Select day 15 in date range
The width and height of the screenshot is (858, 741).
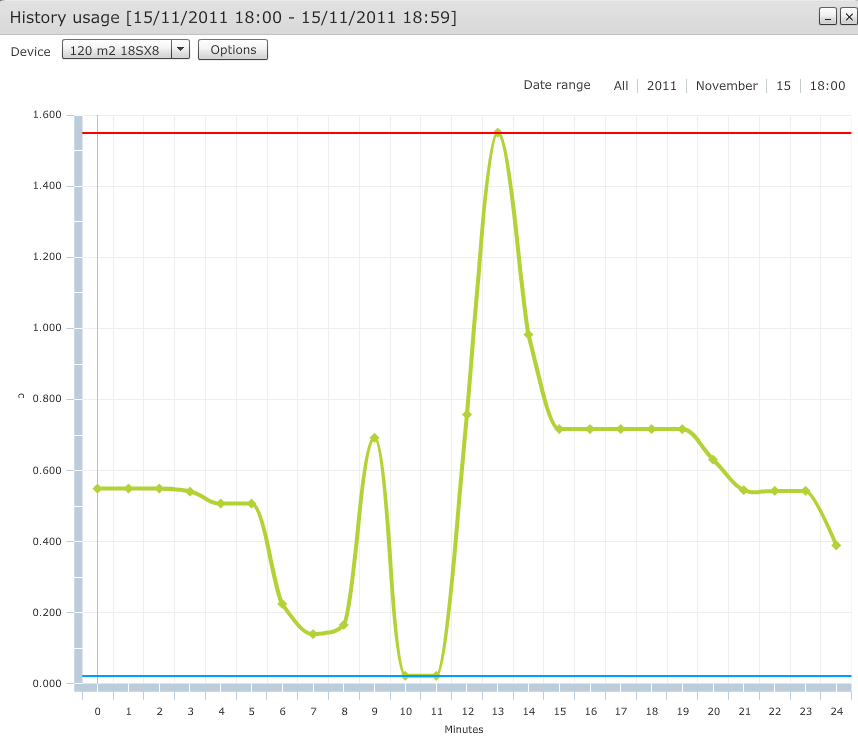(x=783, y=86)
